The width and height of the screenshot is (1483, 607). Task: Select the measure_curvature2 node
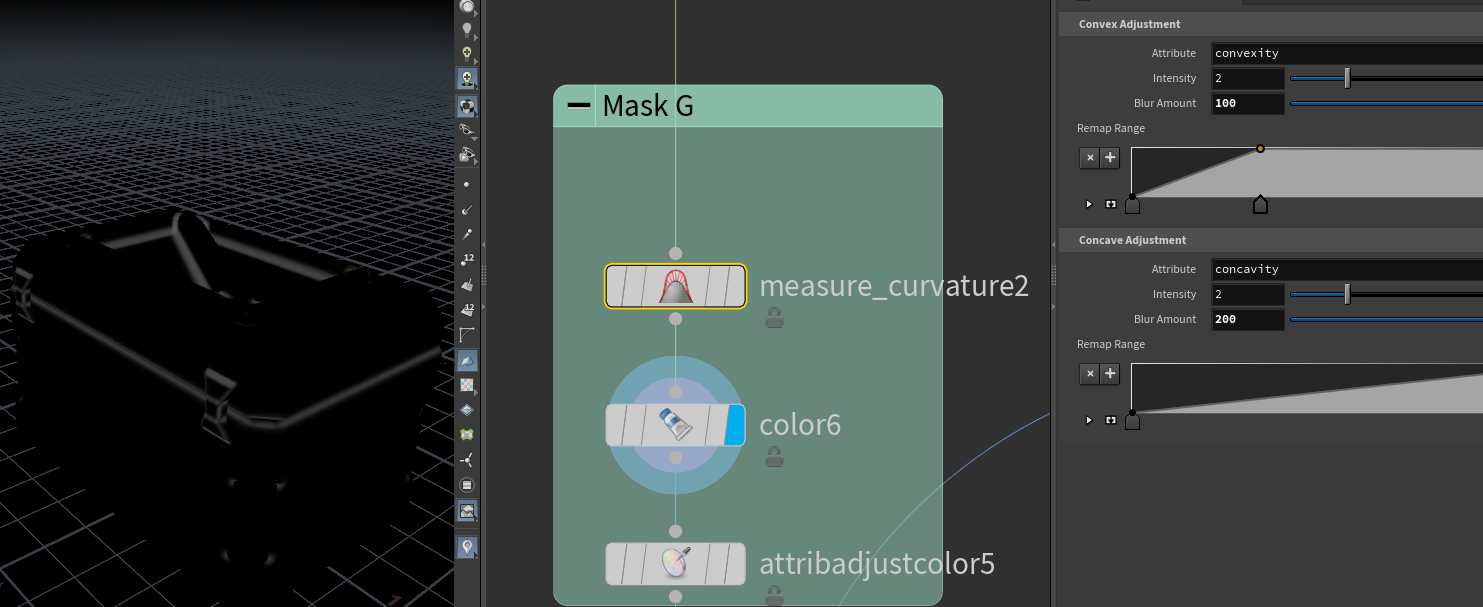click(675, 286)
